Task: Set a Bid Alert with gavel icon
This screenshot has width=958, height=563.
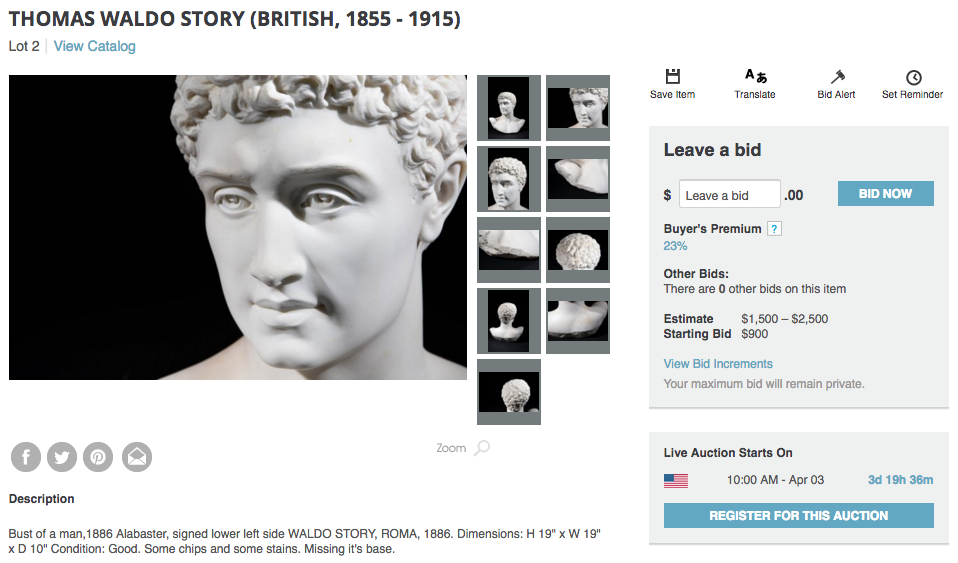Action: tap(837, 77)
